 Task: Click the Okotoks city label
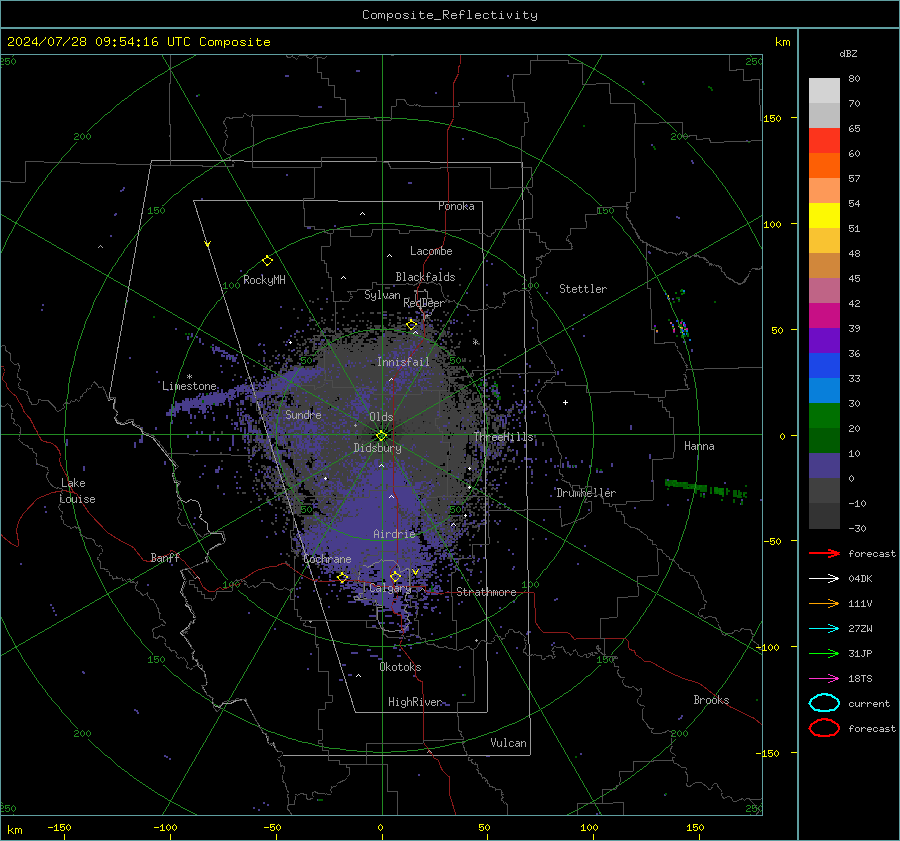[400, 667]
